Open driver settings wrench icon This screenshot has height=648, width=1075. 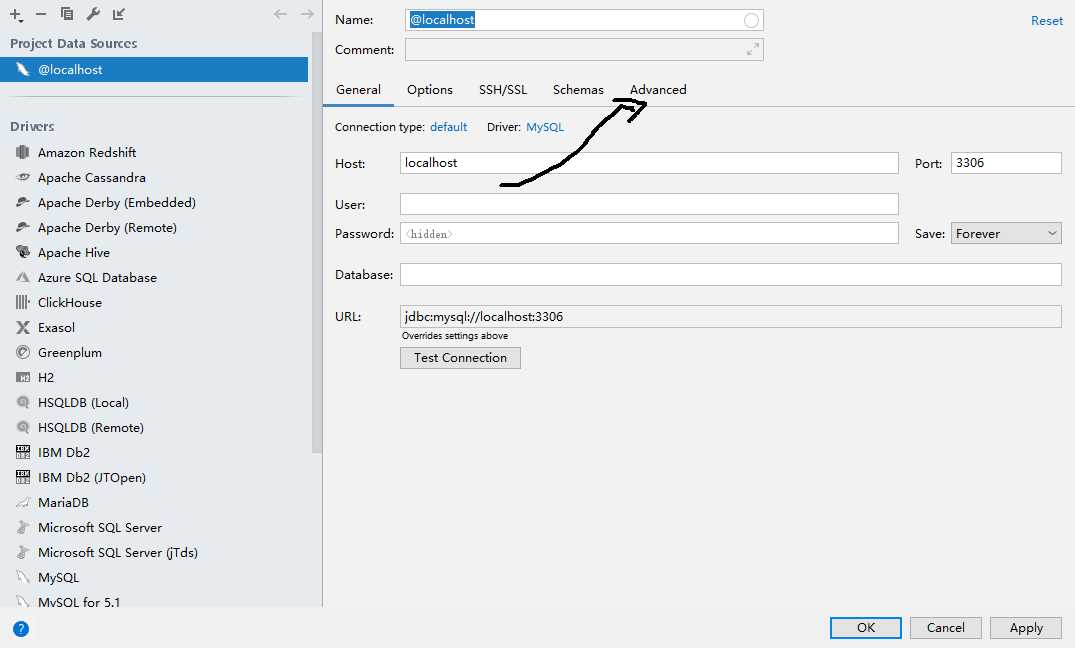[93, 14]
